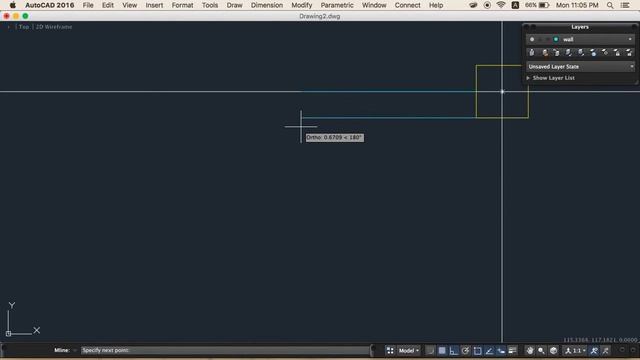The width and height of the screenshot is (640, 360).
Task: Open Notification Center in the menu bar
Action: (625, 5)
